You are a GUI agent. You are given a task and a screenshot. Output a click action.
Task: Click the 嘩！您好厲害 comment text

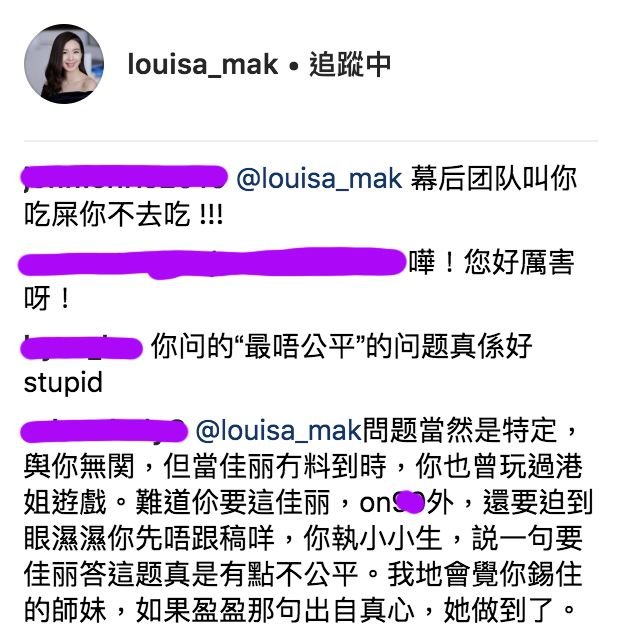coord(491,263)
